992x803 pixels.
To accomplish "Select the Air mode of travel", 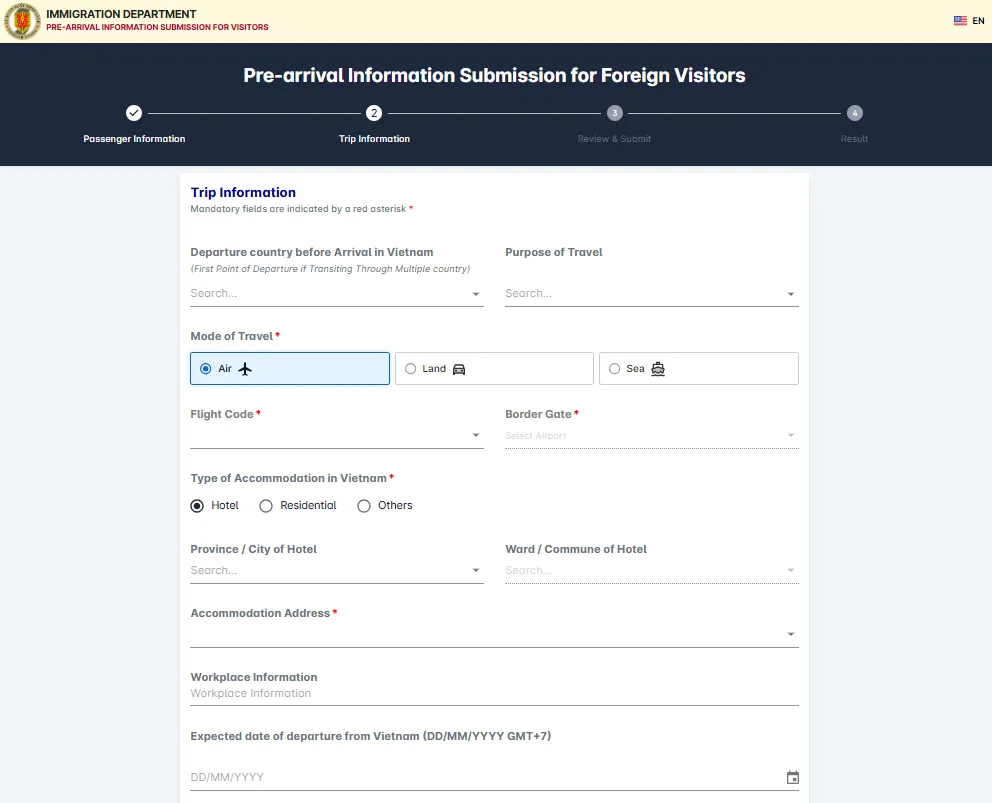I will [290, 368].
